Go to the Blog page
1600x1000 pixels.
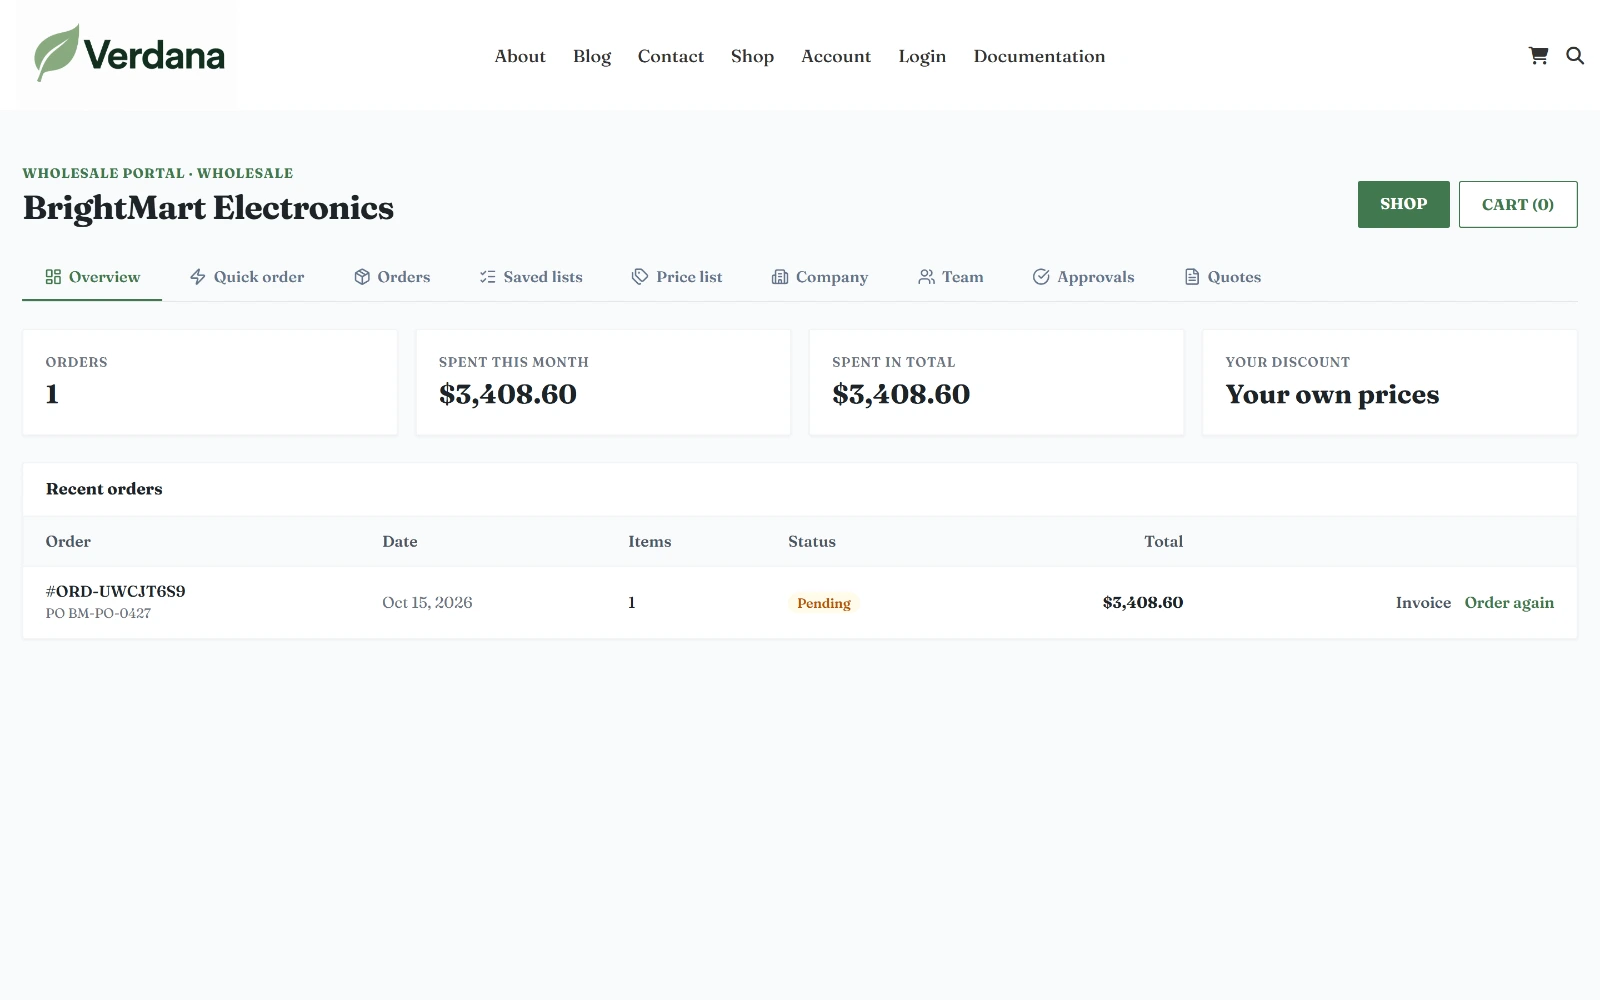pos(592,56)
